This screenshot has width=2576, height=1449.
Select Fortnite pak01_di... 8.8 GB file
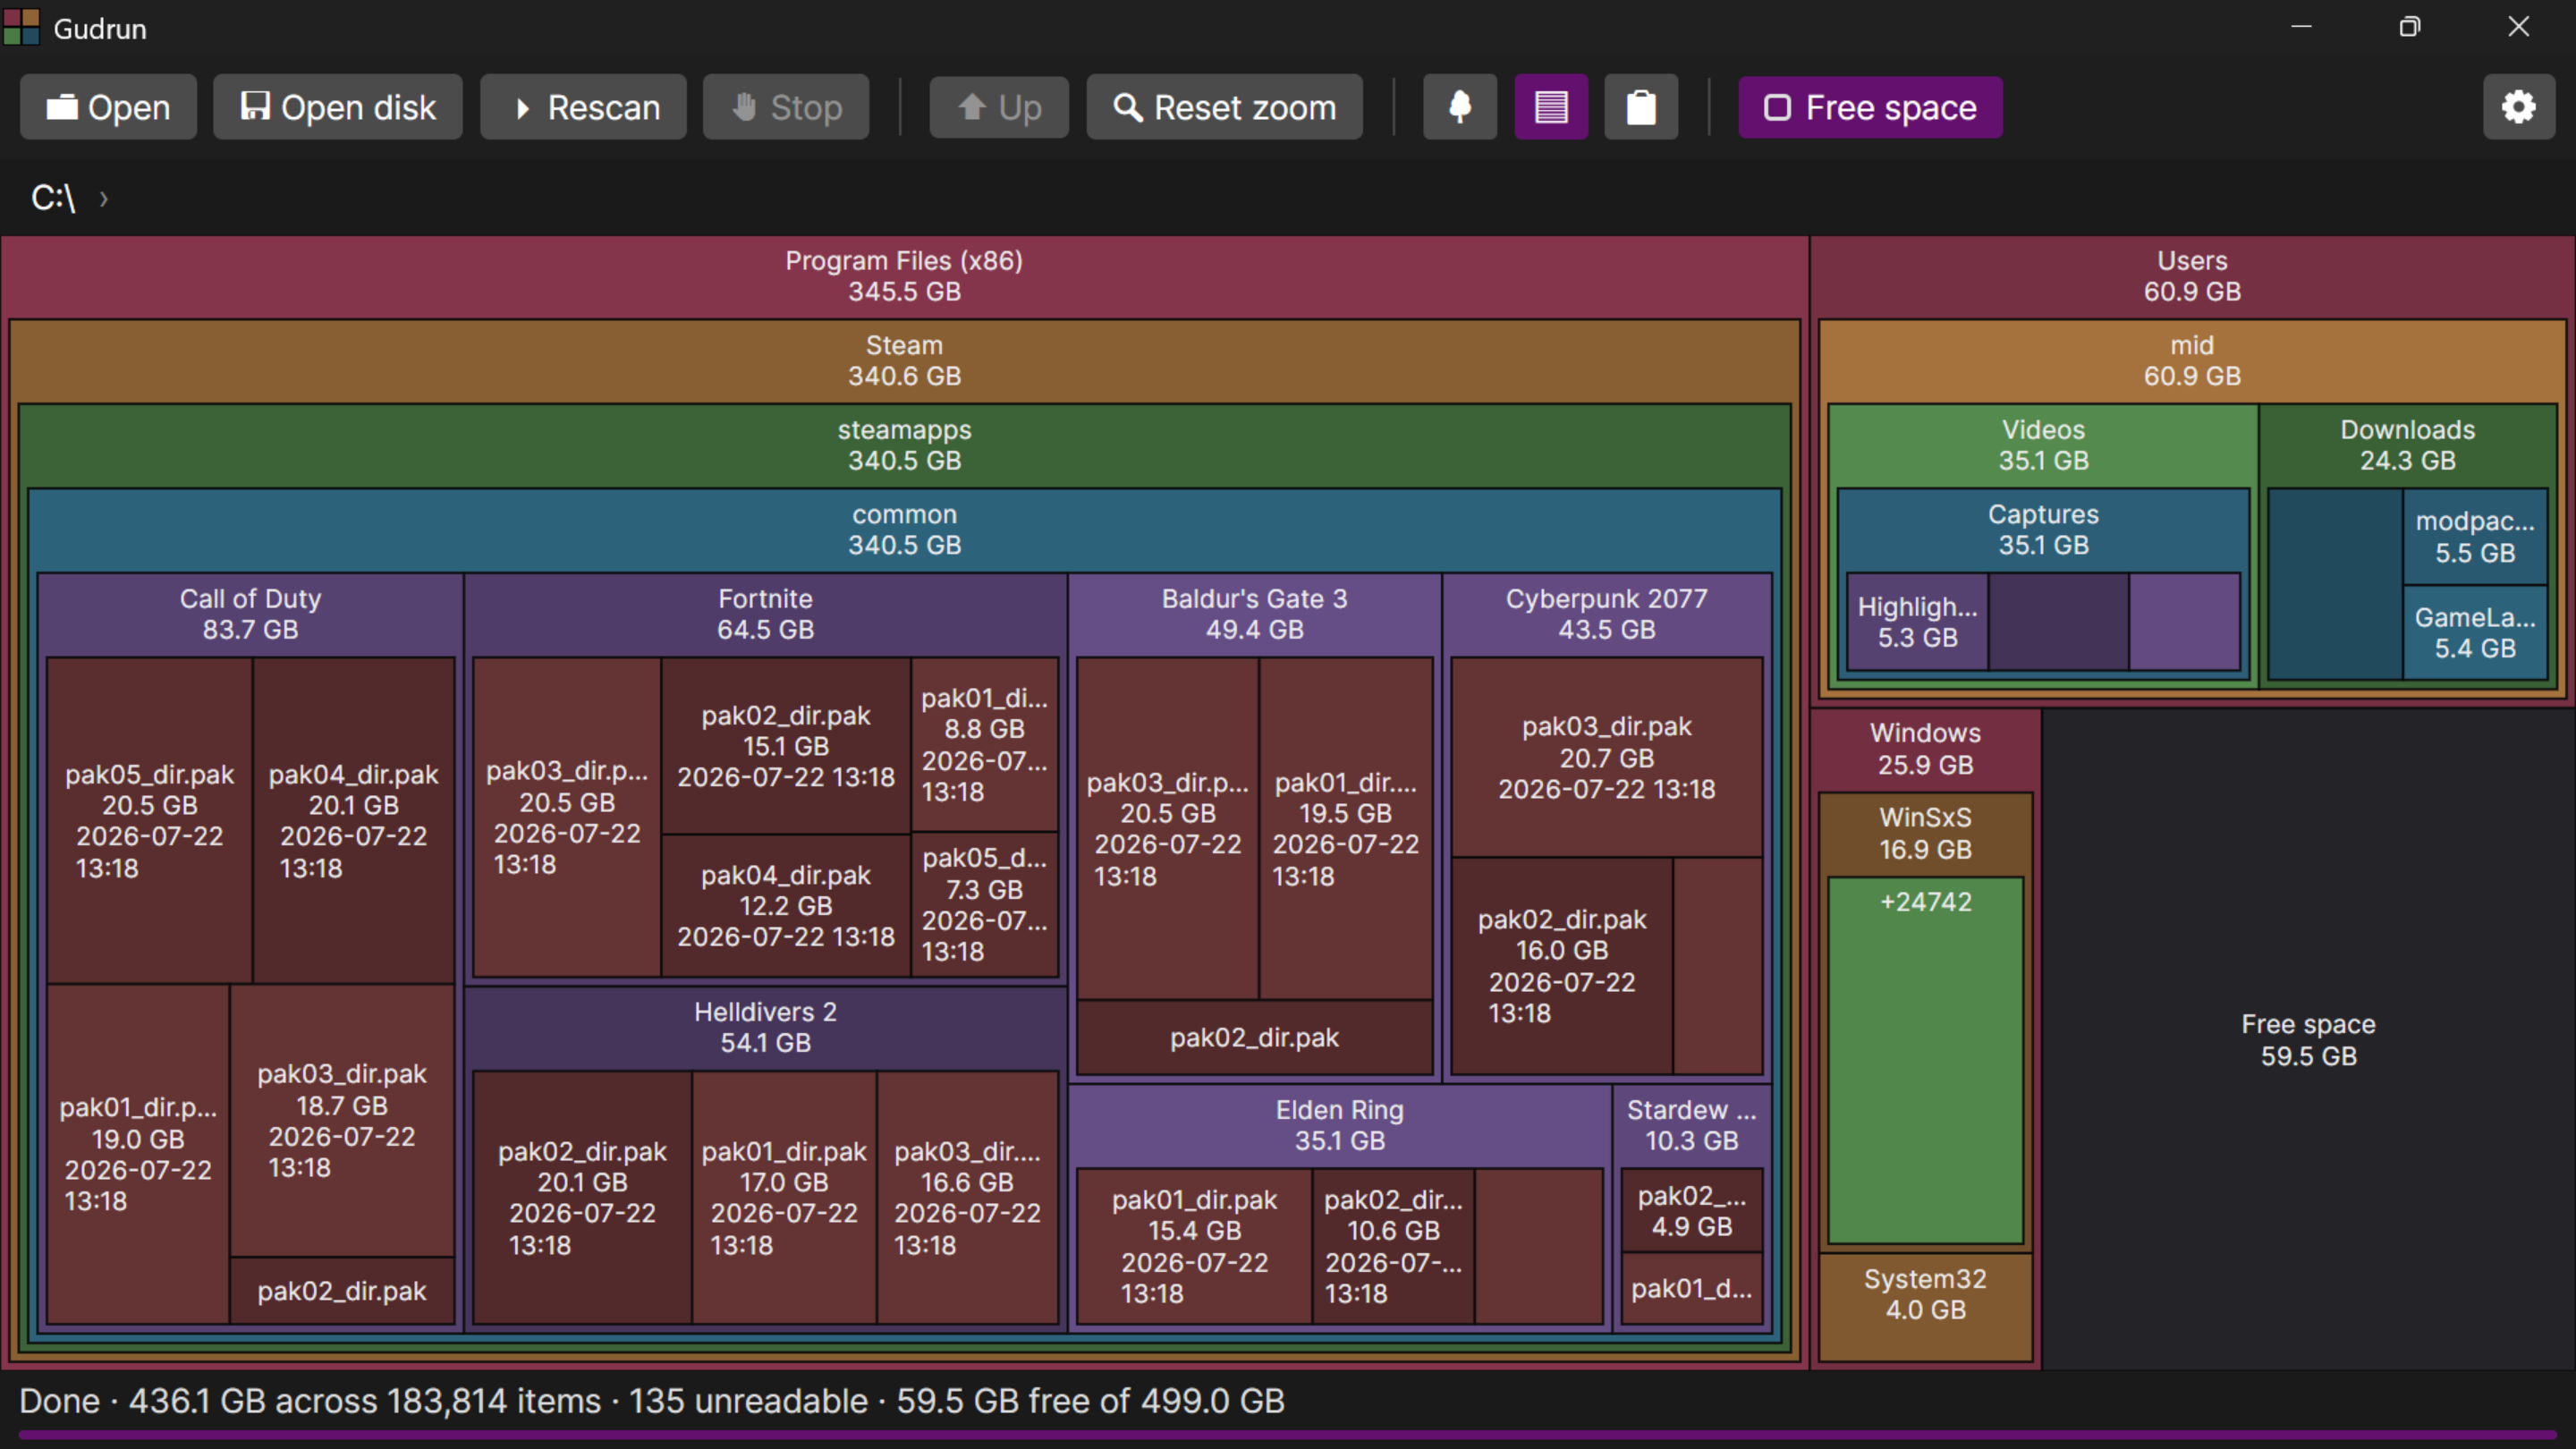[x=985, y=745]
